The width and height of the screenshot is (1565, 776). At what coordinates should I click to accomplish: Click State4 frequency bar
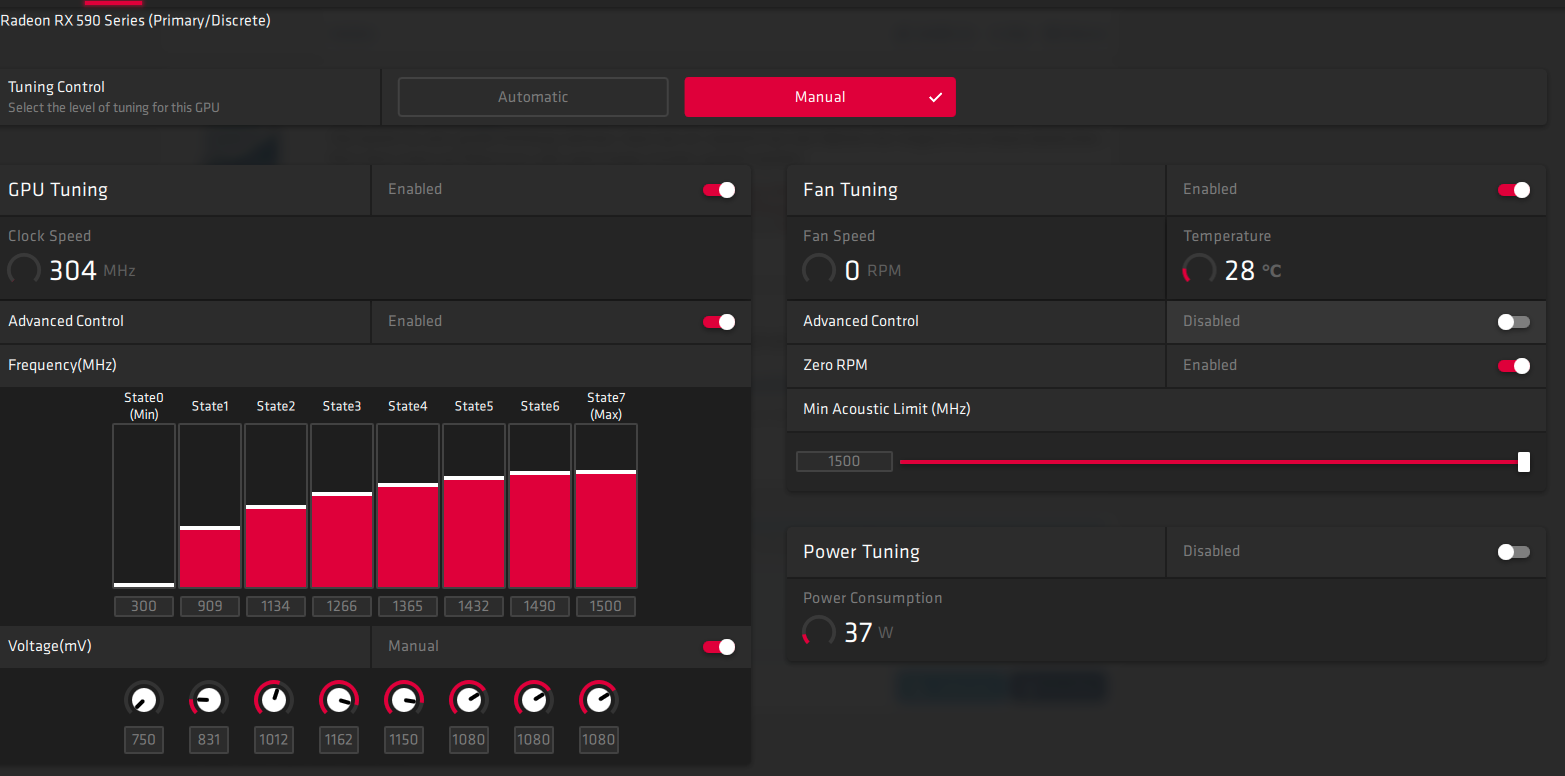408,506
